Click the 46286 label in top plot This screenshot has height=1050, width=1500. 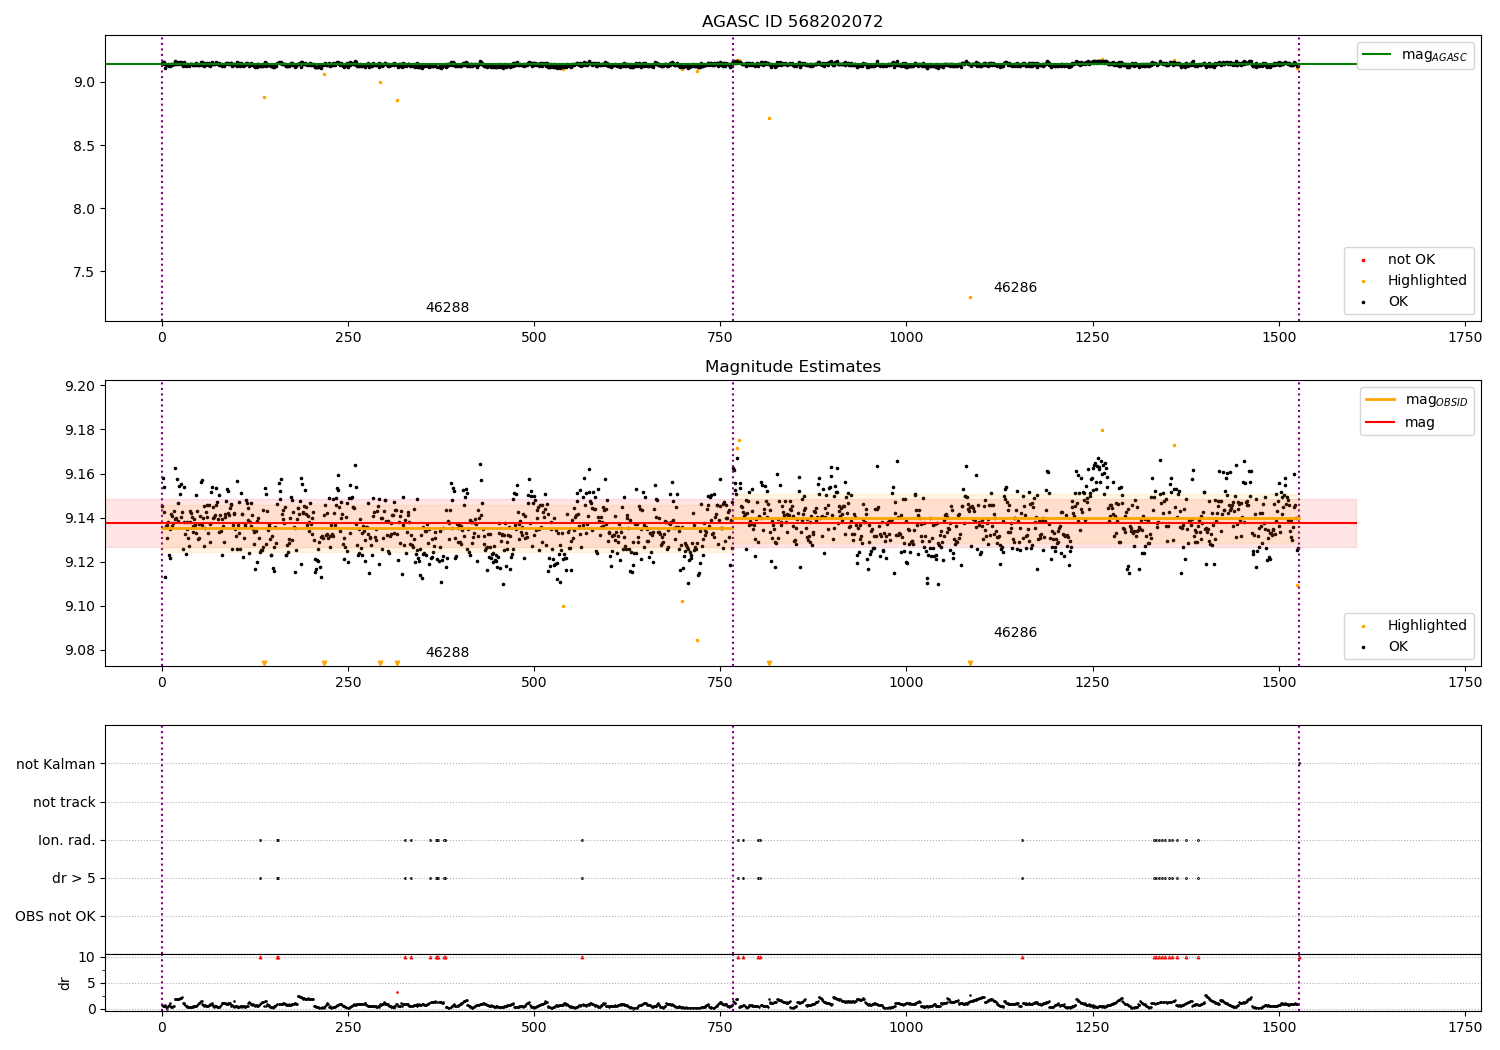click(x=1015, y=287)
